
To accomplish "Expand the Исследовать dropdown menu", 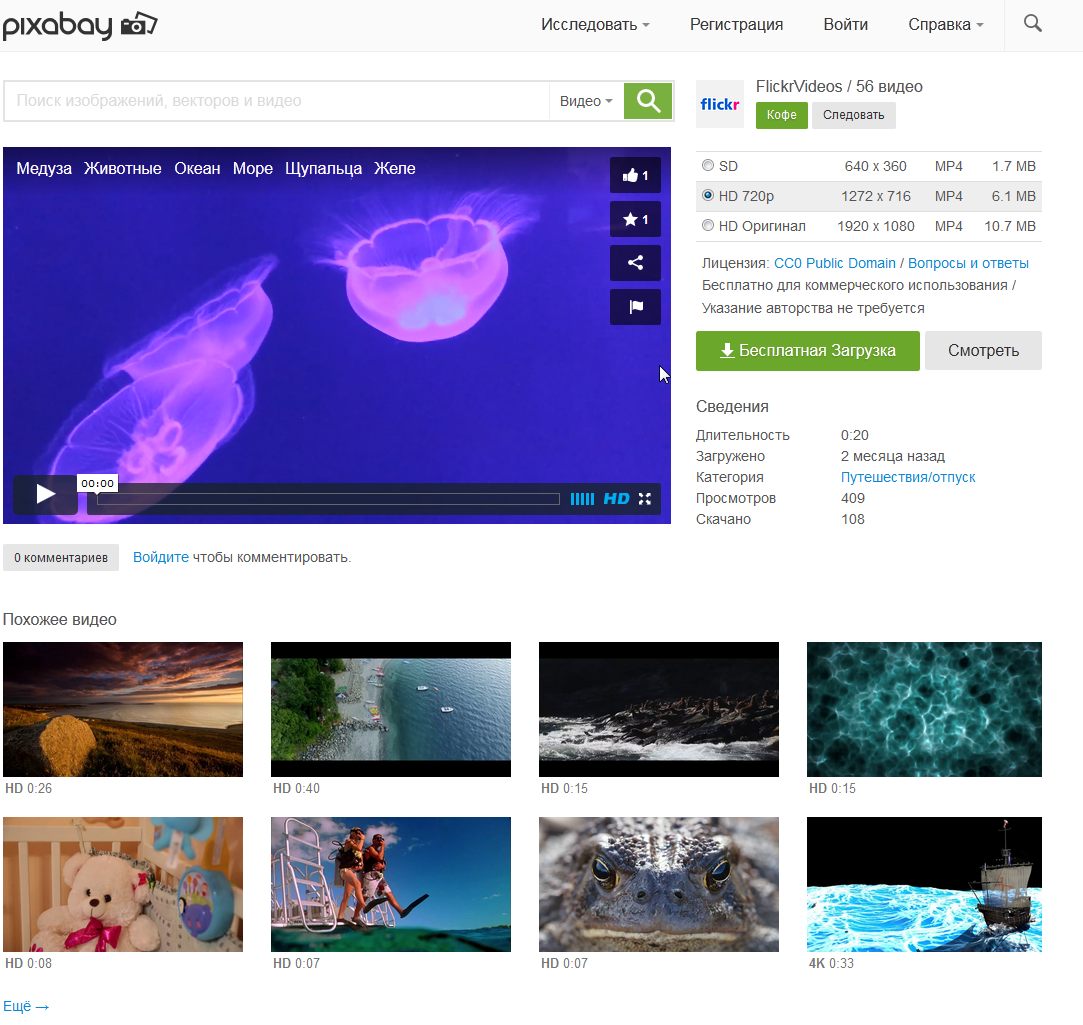I will (595, 25).
